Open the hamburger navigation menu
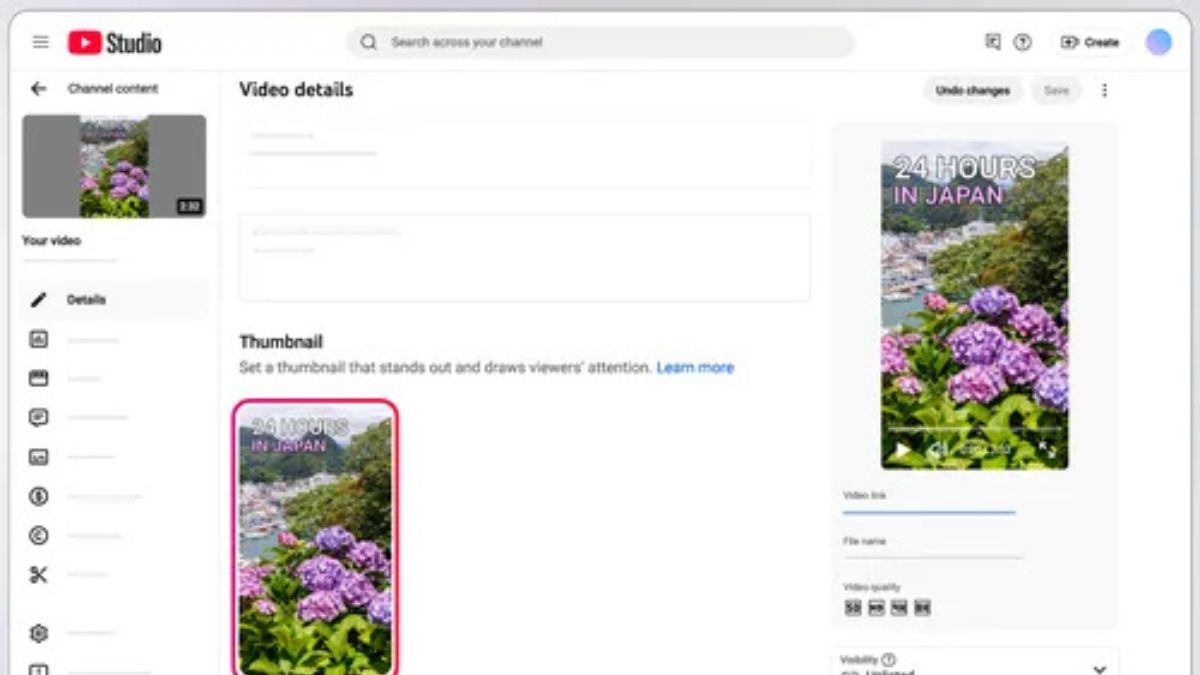 (40, 42)
